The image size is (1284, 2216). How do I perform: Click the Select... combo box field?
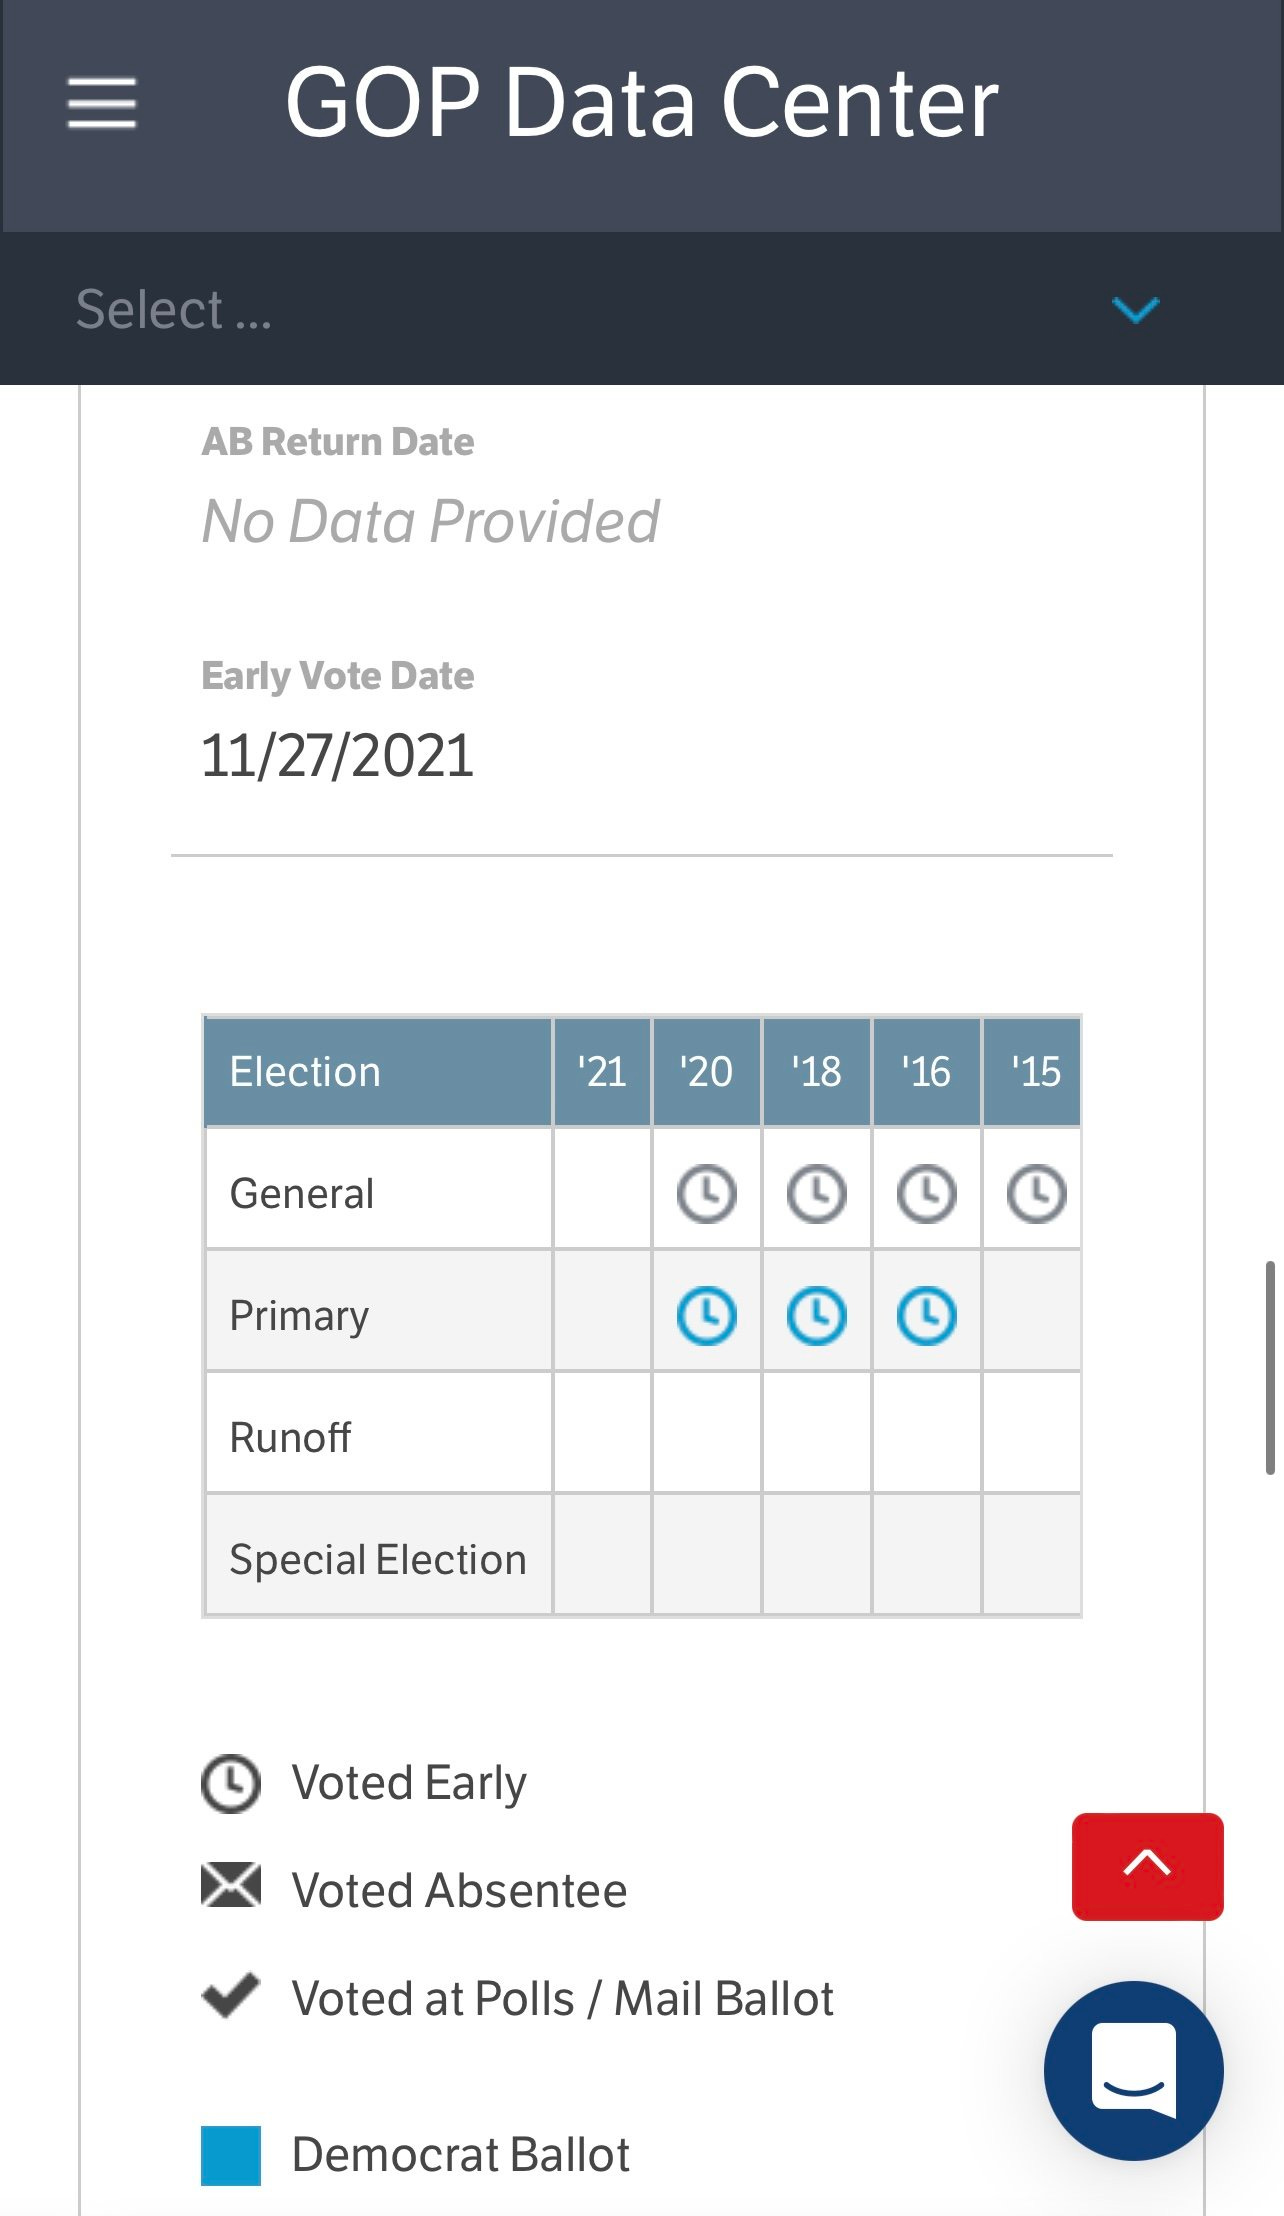(642, 309)
